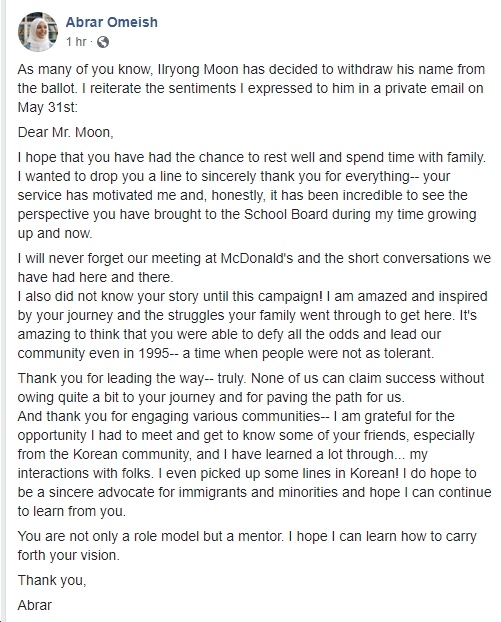Click the year '1995' in the post text

[x=154, y=353]
